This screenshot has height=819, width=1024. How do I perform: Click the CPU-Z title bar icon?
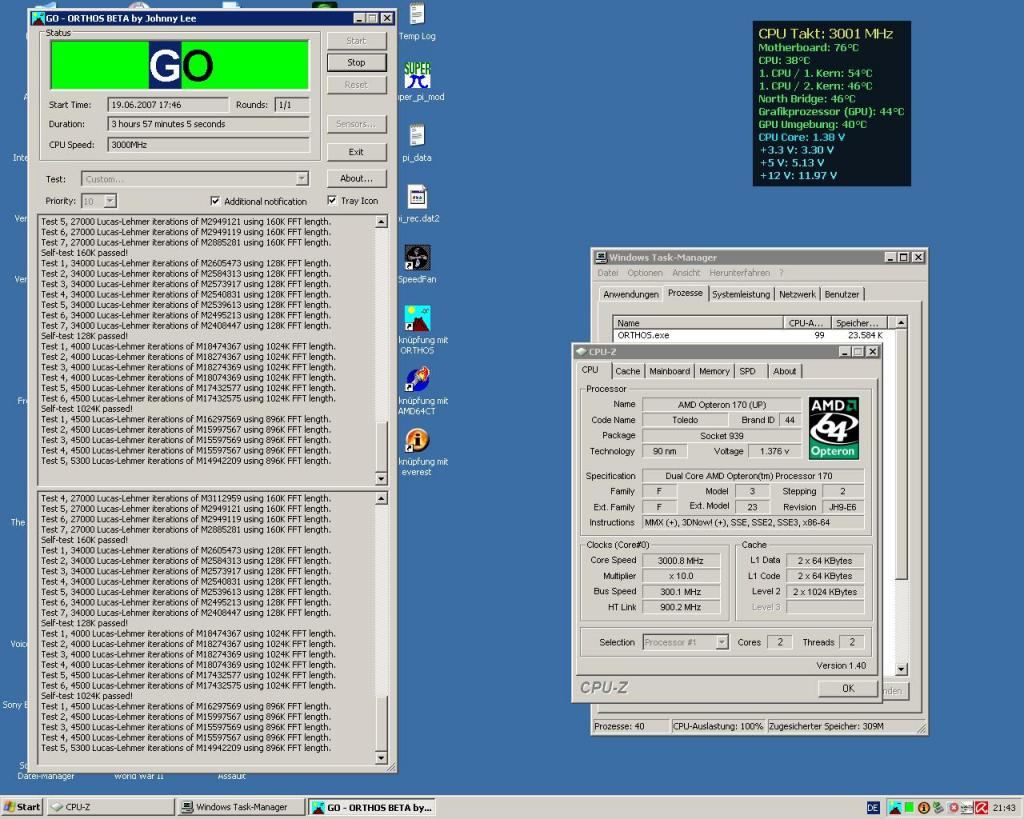pos(580,351)
